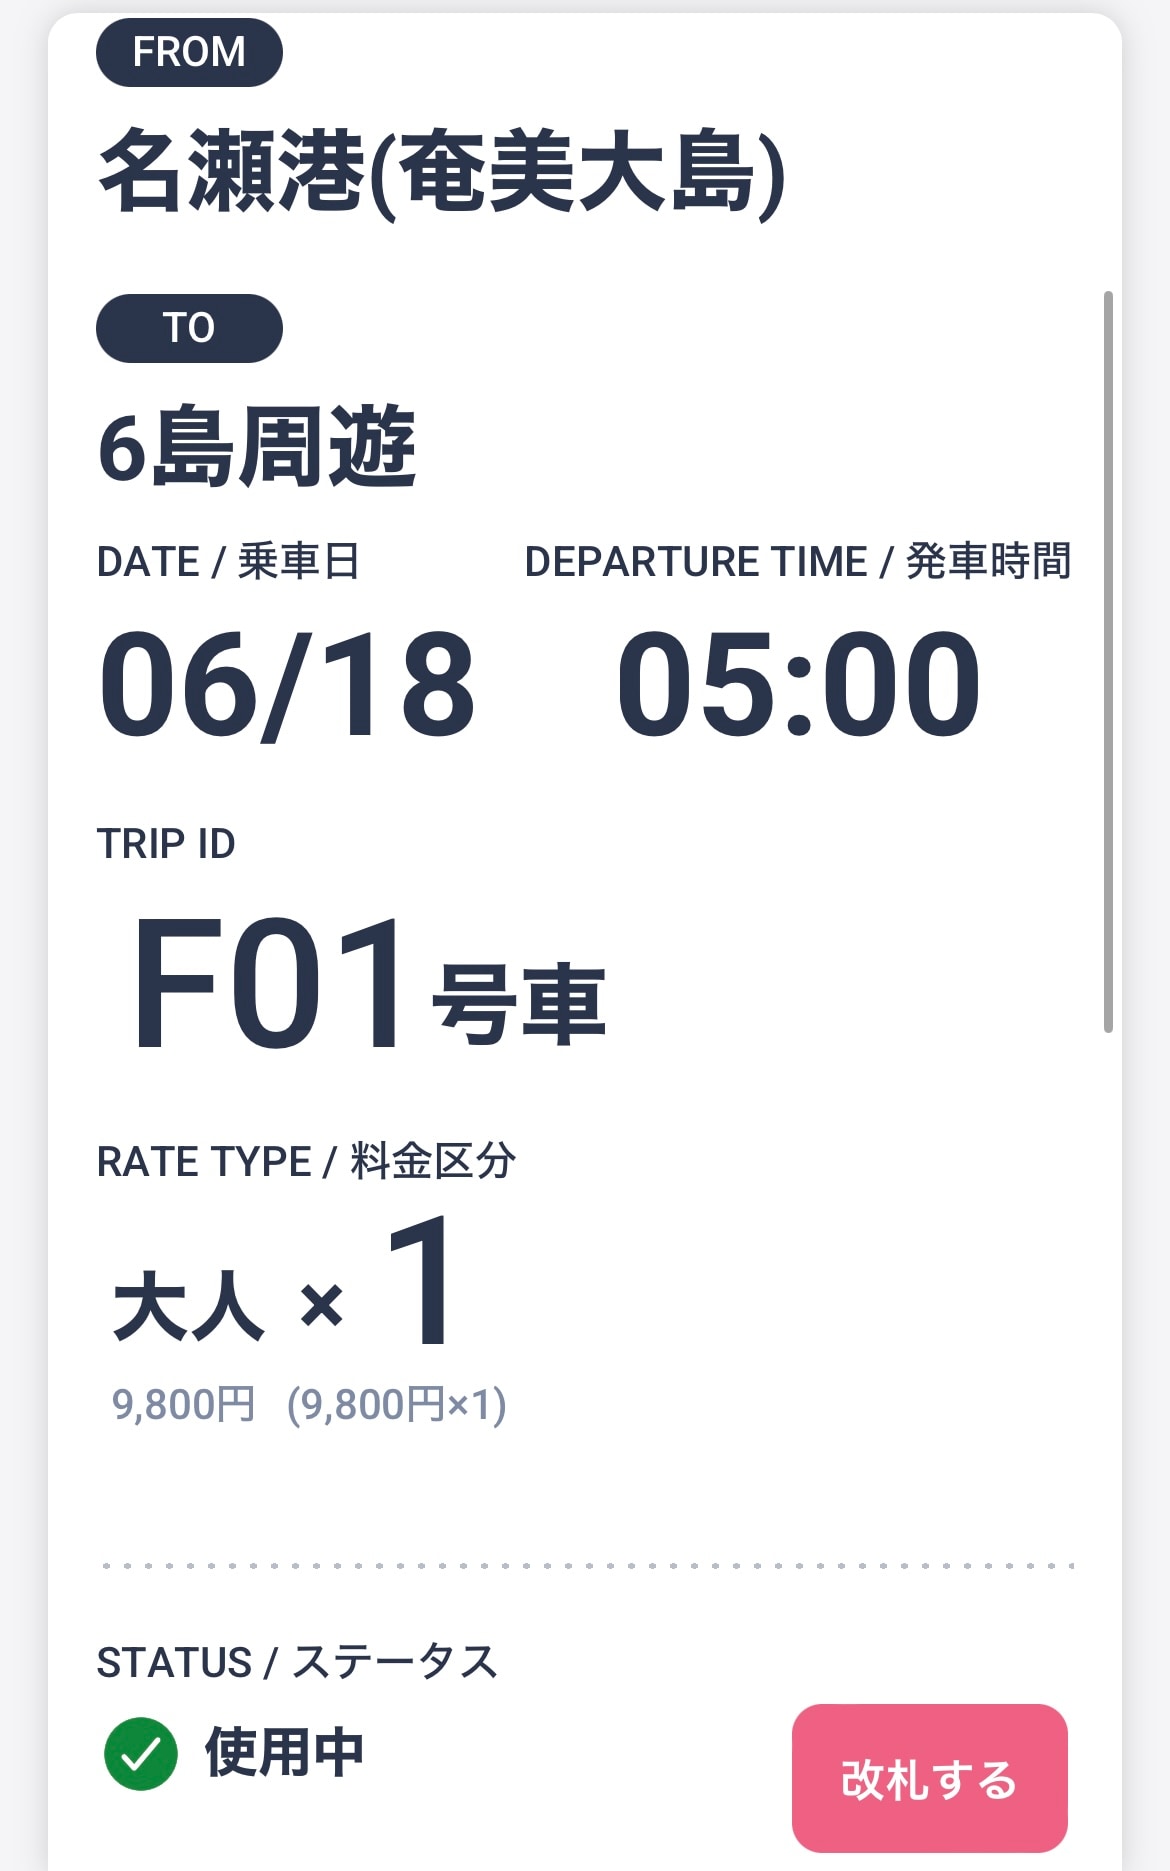The height and width of the screenshot is (1871, 1170).
Task: Click the RATE TYPE / 料金区分 label
Action: point(306,1162)
